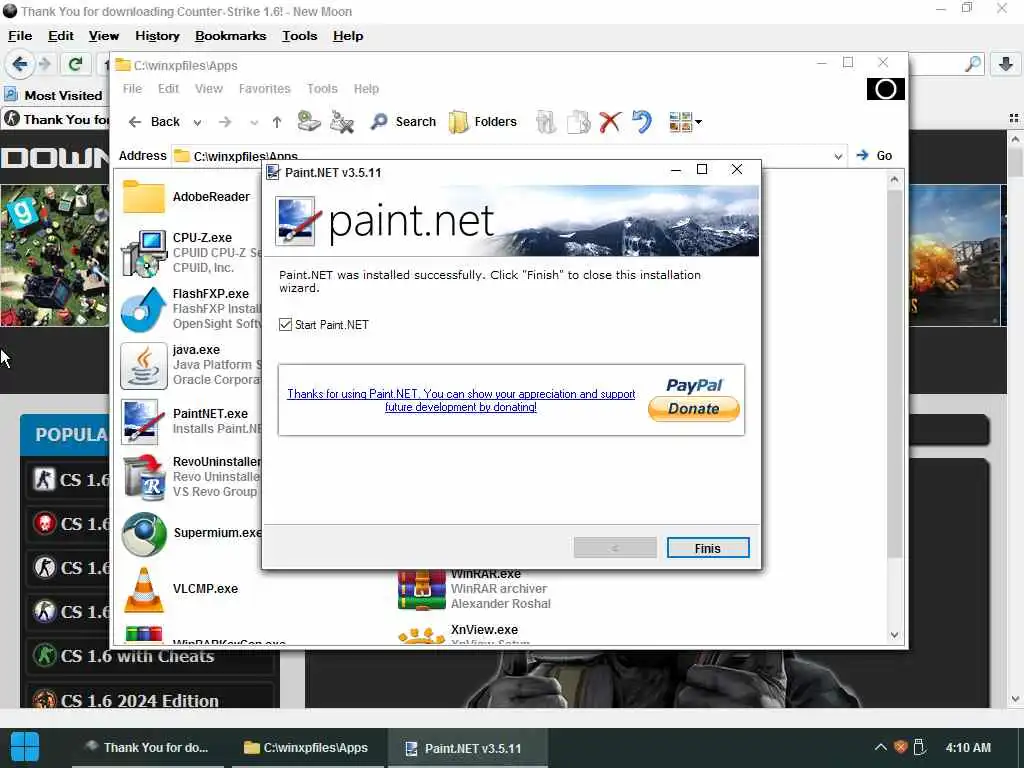Click the Finish button in Paint.NET installer

click(708, 548)
